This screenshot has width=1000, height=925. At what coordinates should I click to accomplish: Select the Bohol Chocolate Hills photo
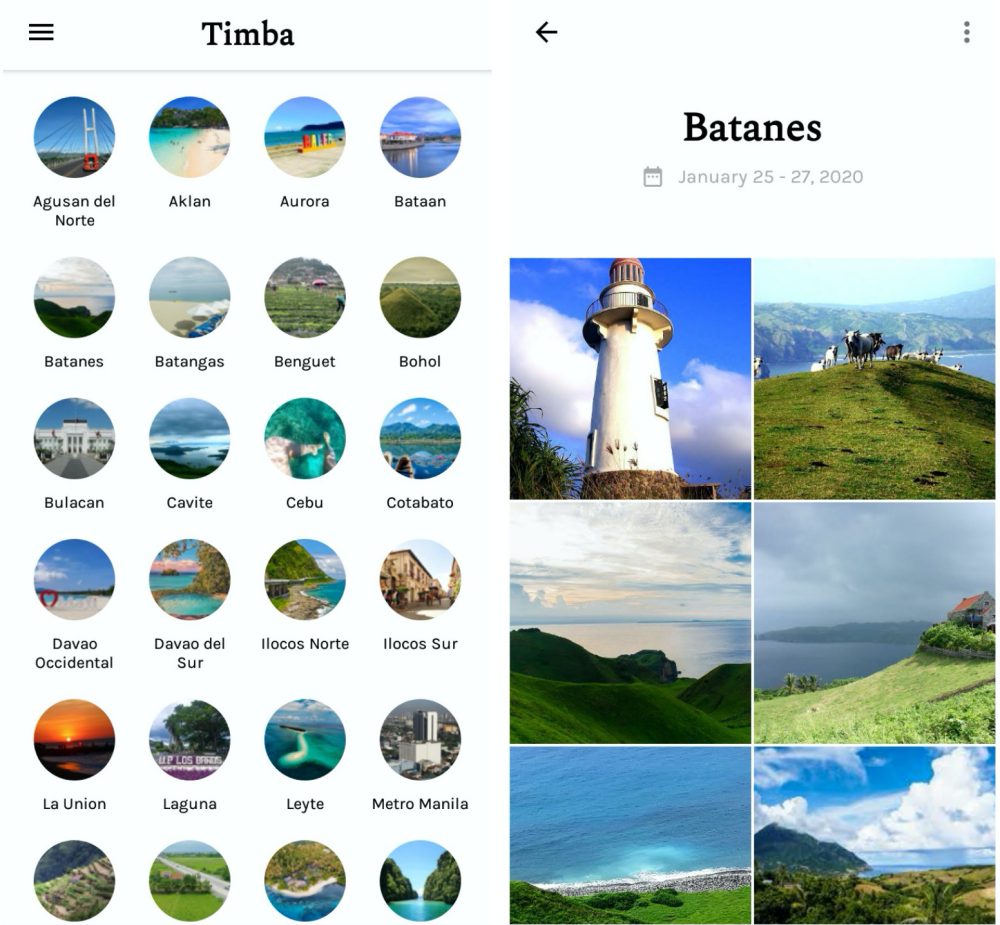[420, 297]
